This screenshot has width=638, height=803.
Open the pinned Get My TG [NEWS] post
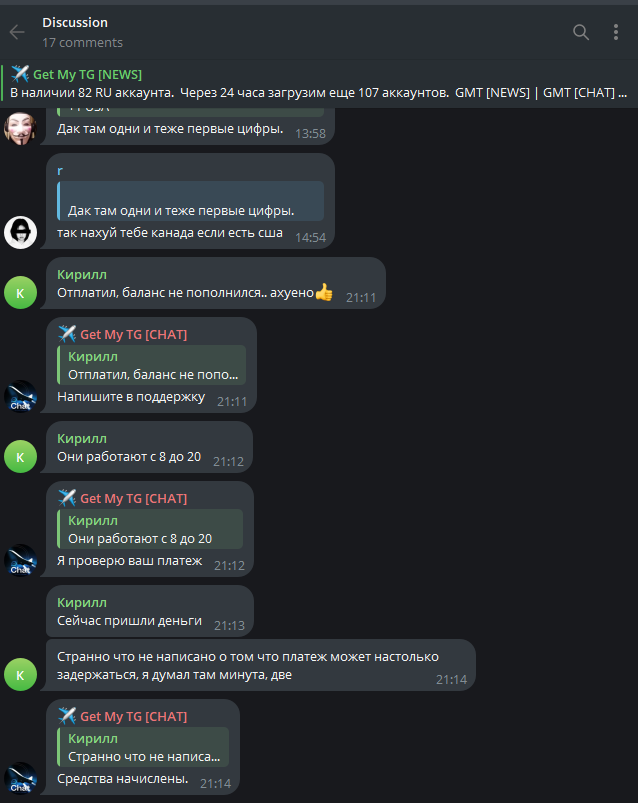pyautogui.click(x=319, y=83)
